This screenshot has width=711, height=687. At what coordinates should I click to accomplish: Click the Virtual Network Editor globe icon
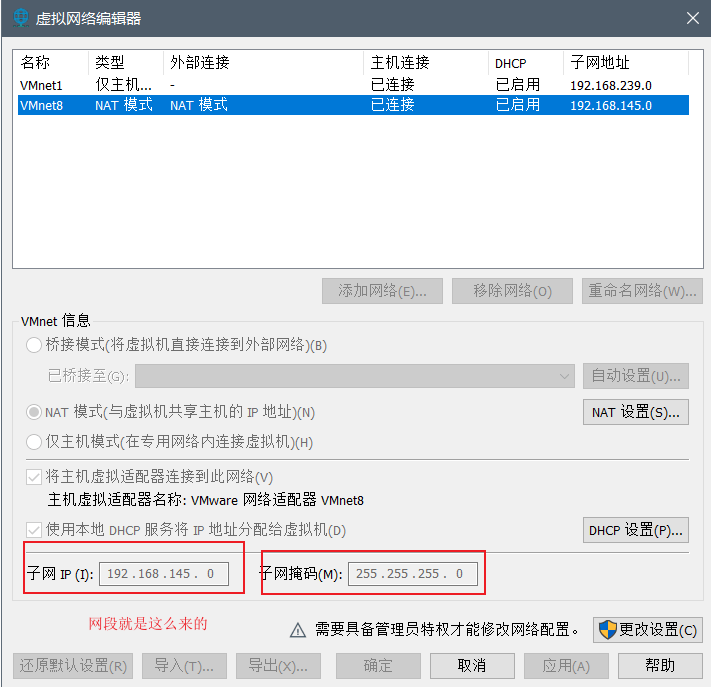click(x=19, y=18)
